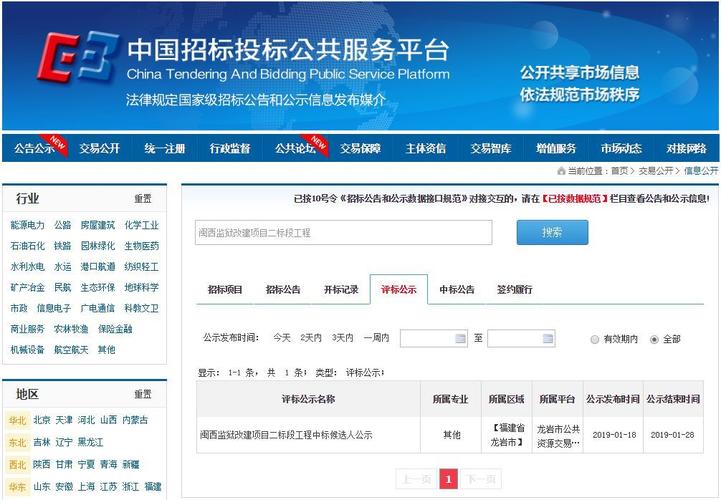
Task: Open 主体资信 navigation menu
Action: tap(426, 148)
